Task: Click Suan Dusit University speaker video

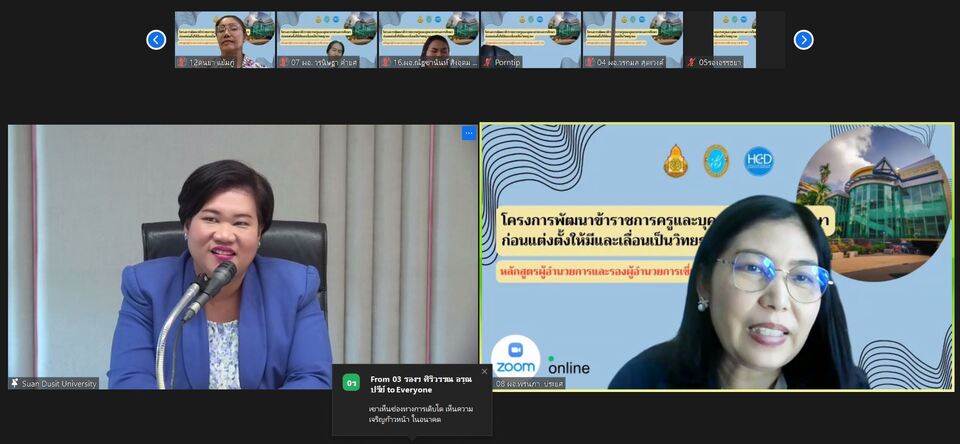Action: pos(242,257)
